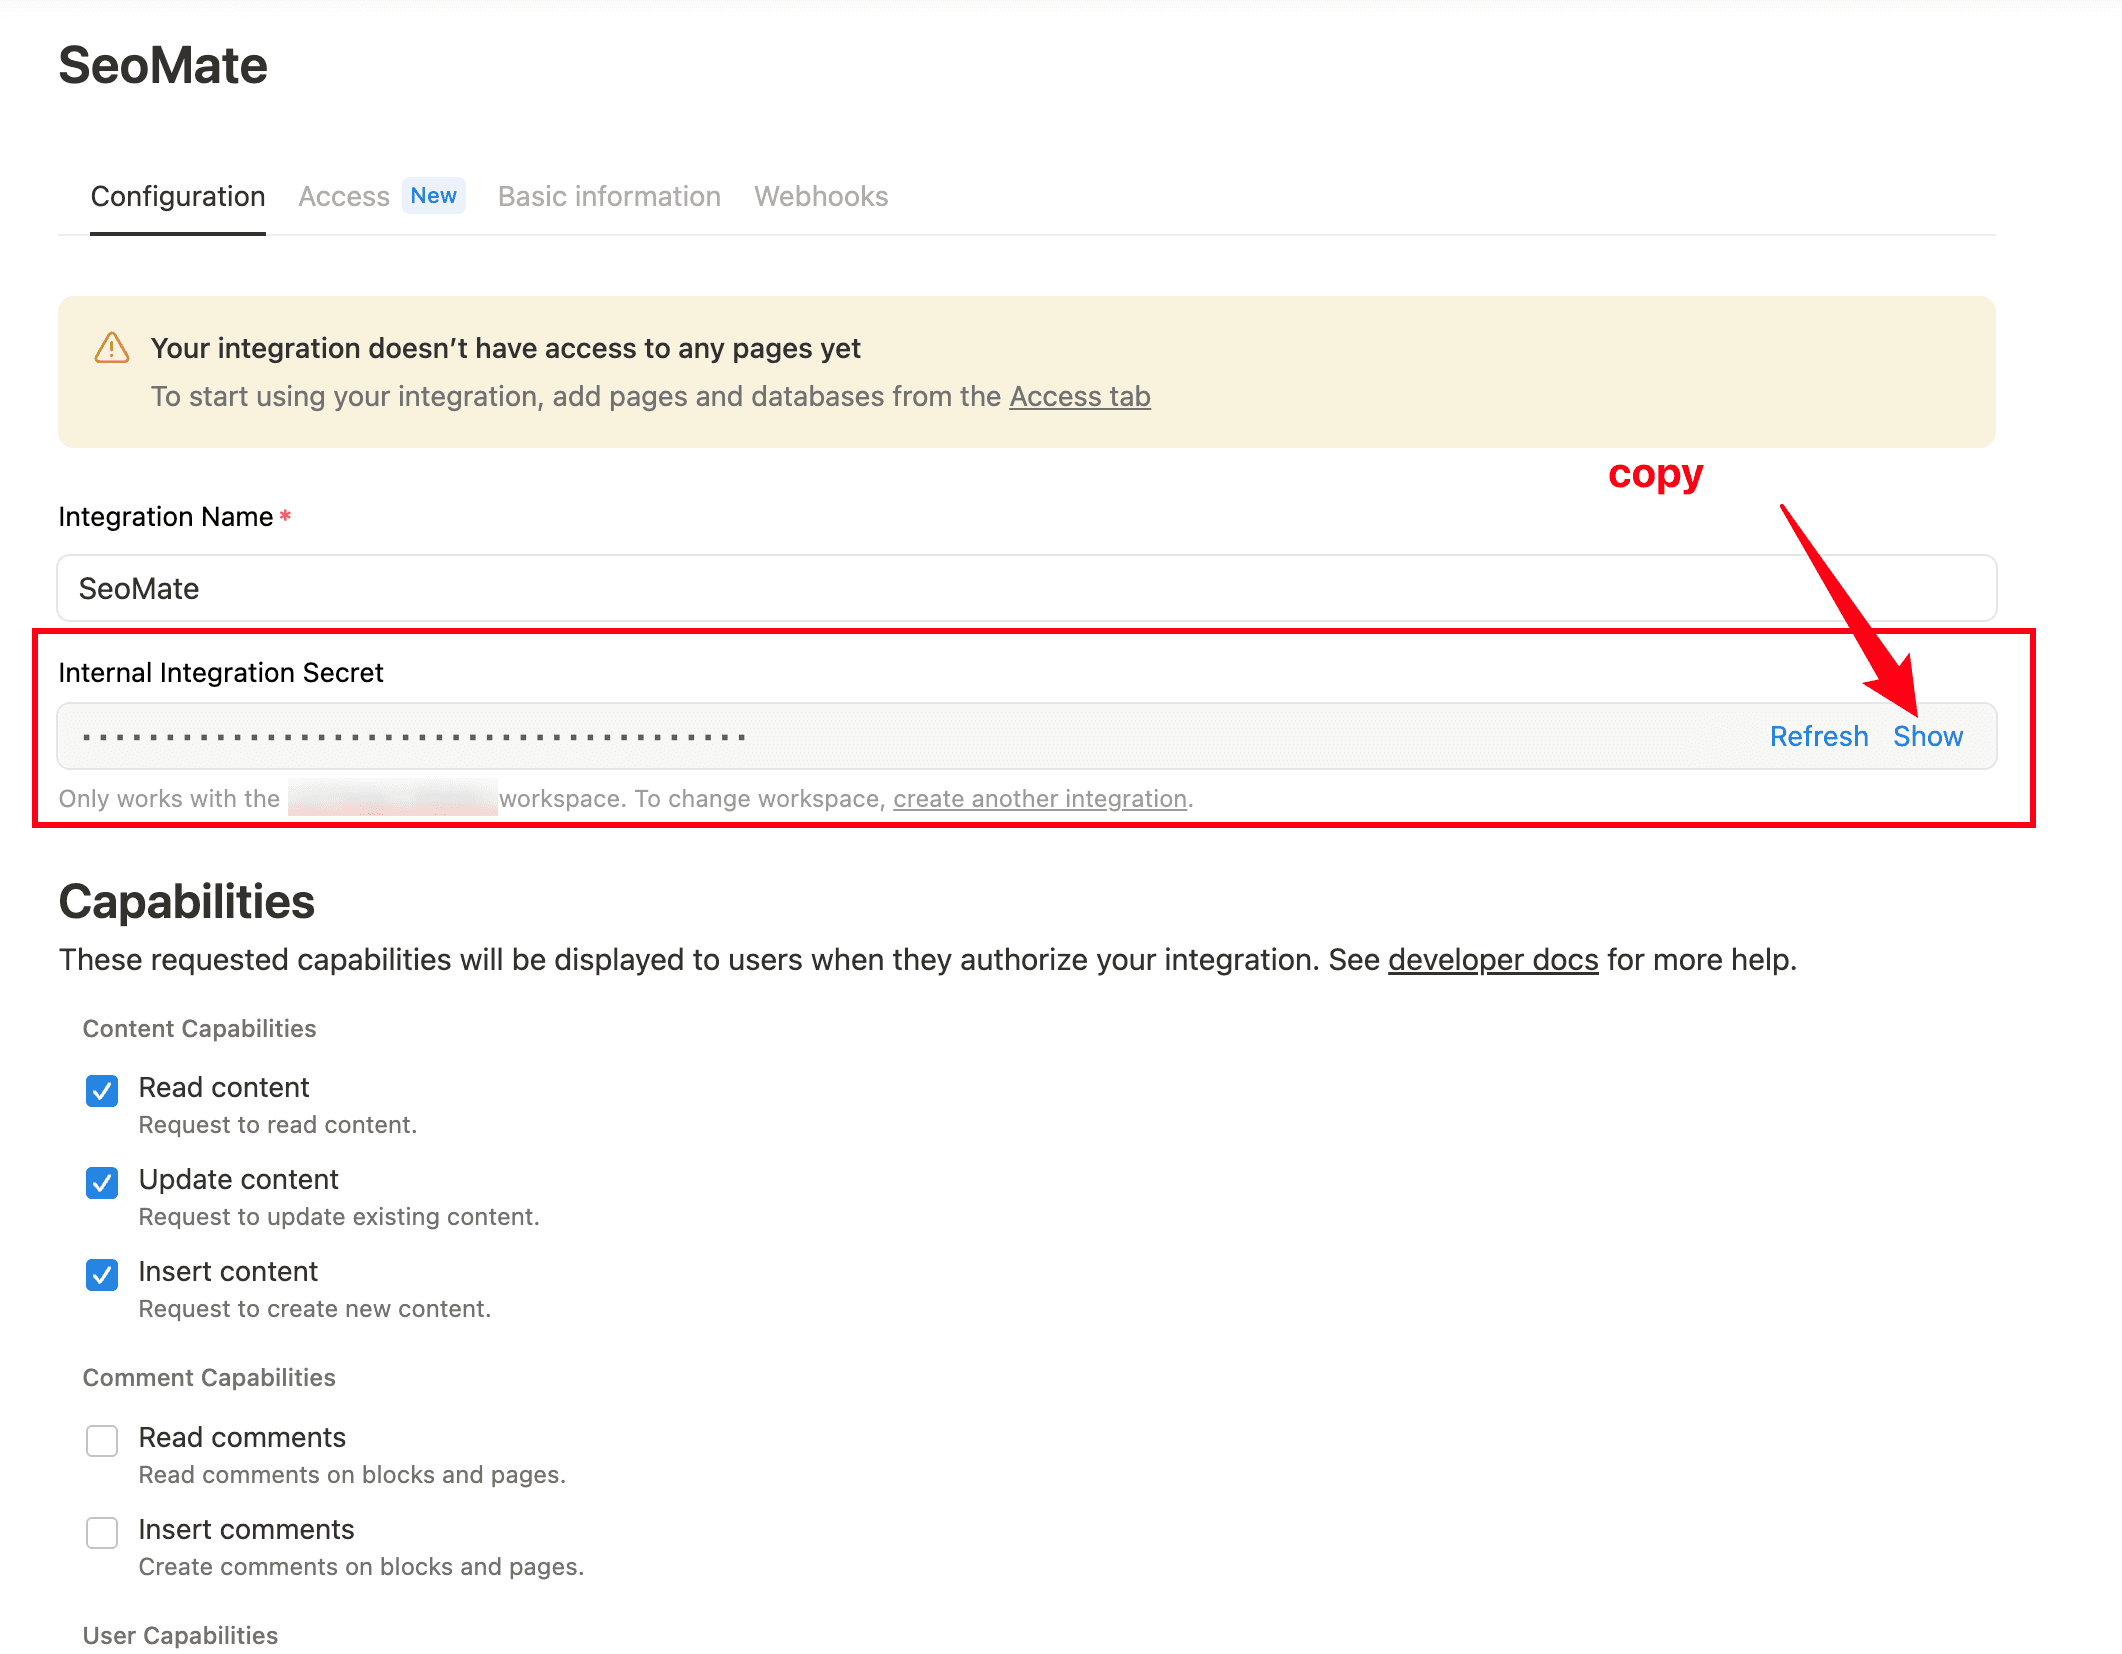Uncheck Read content capability

pyautogui.click(x=101, y=1091)
